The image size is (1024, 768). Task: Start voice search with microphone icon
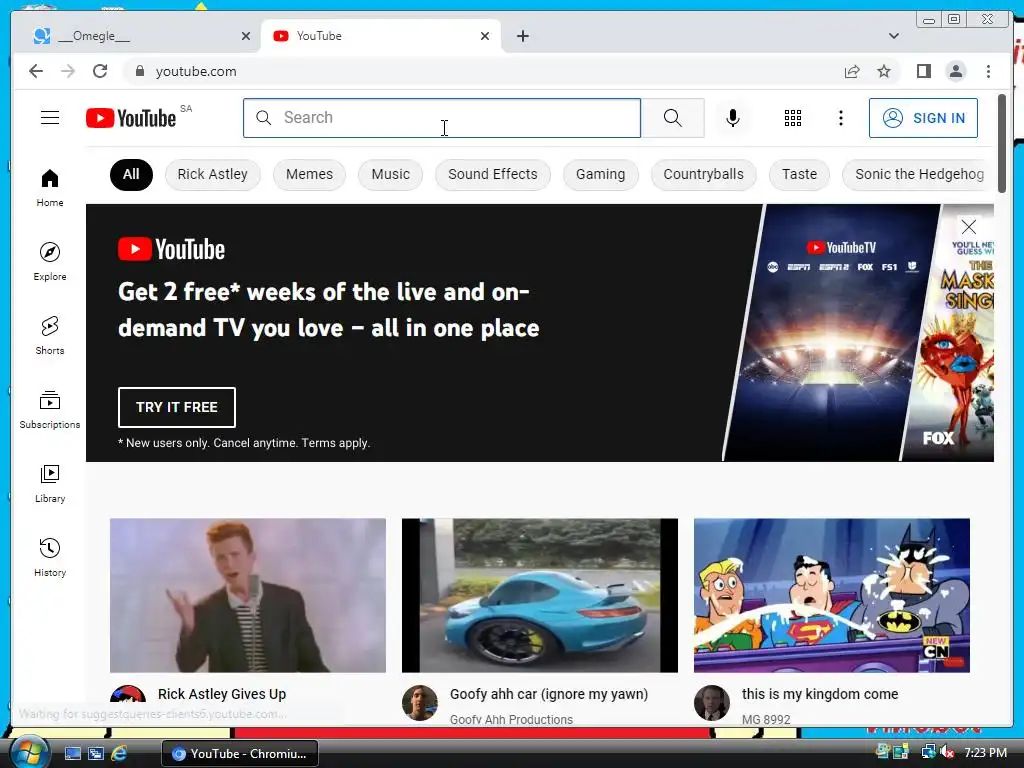point(733,118)
